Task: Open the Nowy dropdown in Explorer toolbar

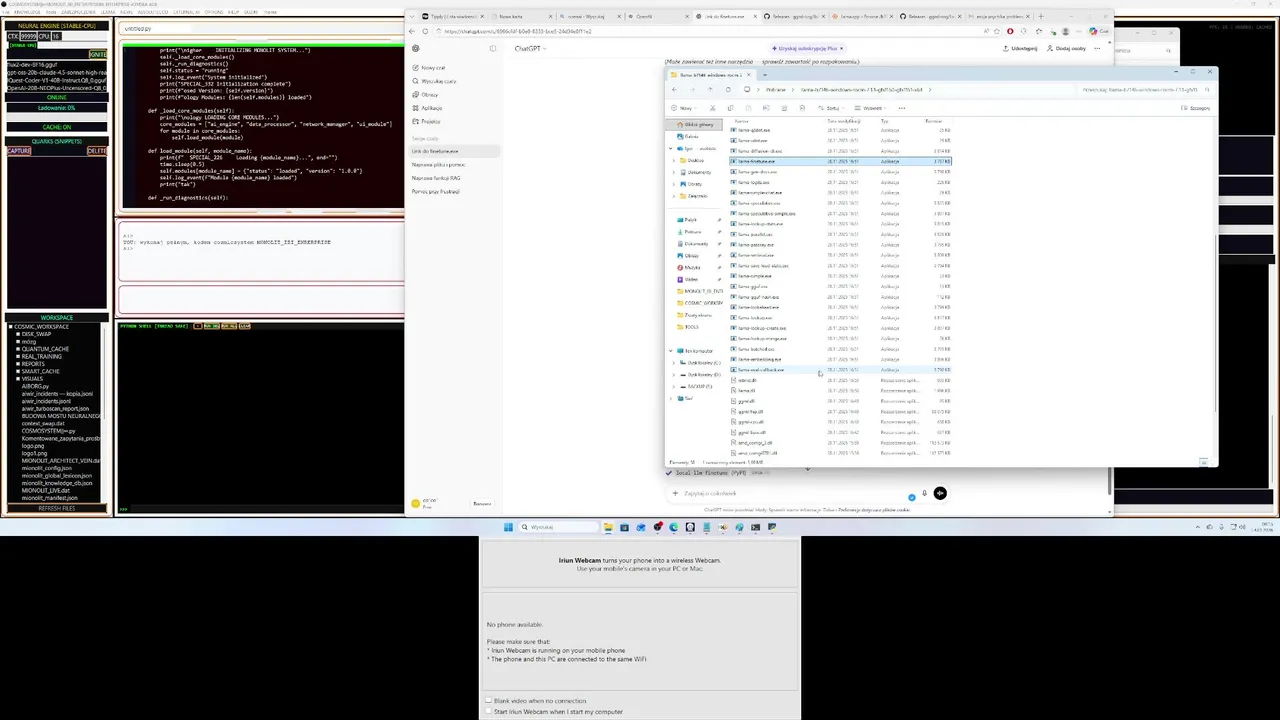Action: click(x=685, y=108)
